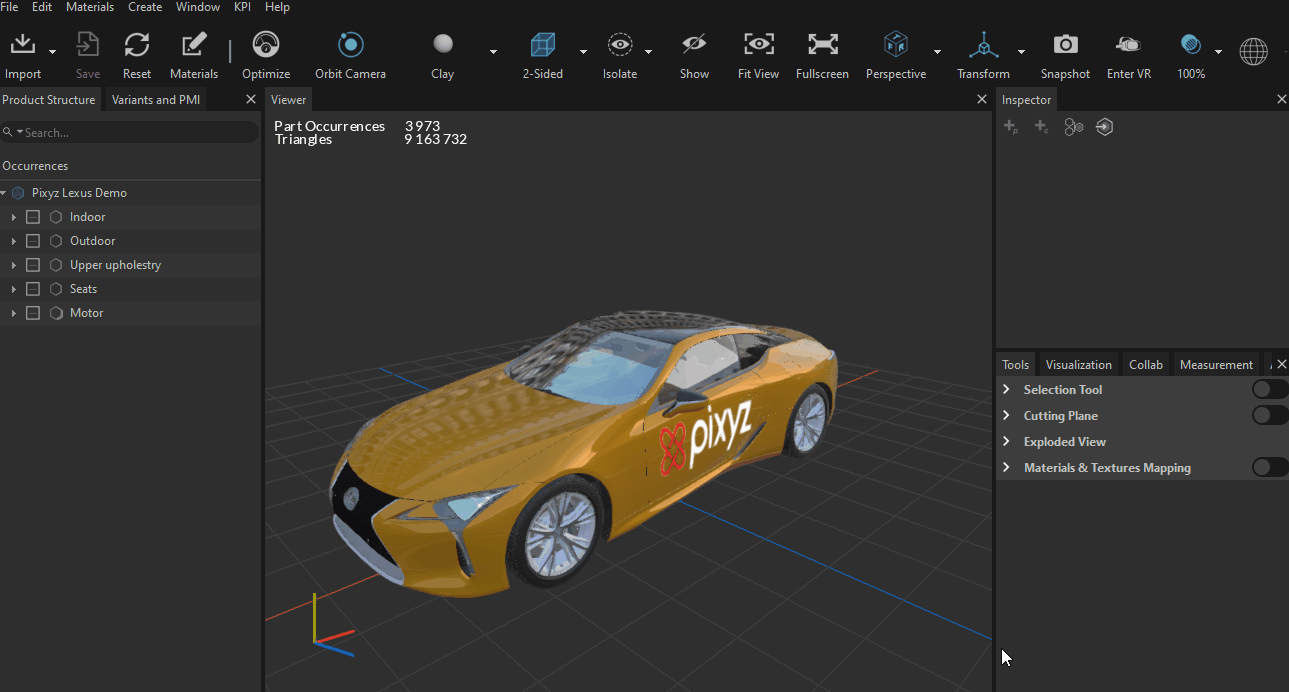Launch the Optimize tool
The width and height of the screenshot is (1289, 692).
pyautogui.click(x=266, y=45)
